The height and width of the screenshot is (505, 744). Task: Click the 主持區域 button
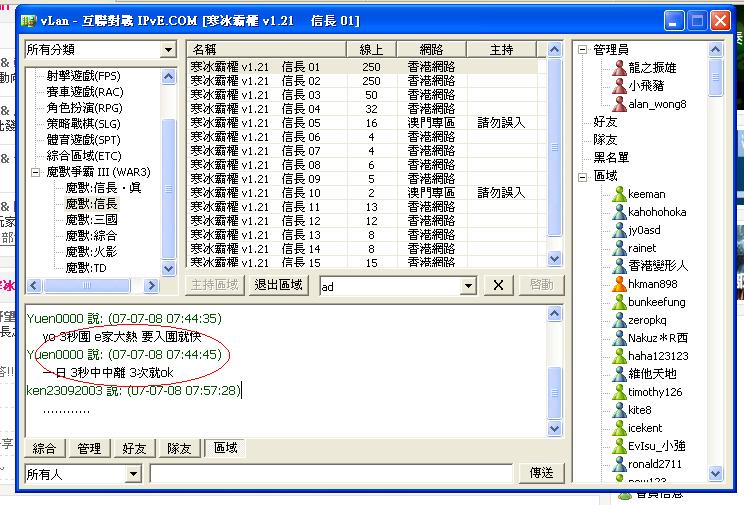pyautogui.click(x=214, y=285)
